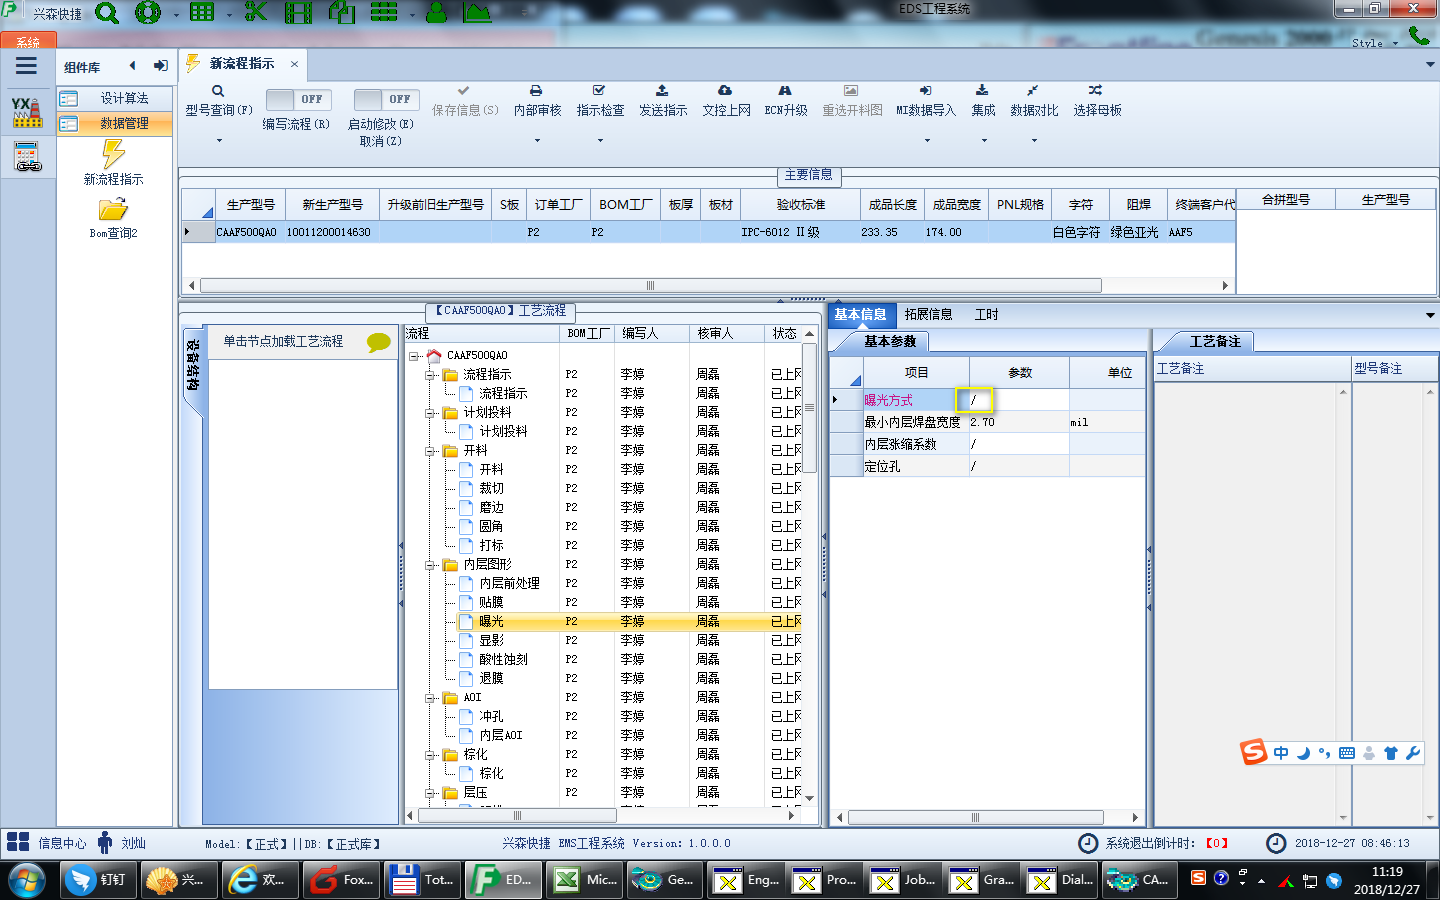Pin the component library panel with arrow-door icon

point(160,66)
